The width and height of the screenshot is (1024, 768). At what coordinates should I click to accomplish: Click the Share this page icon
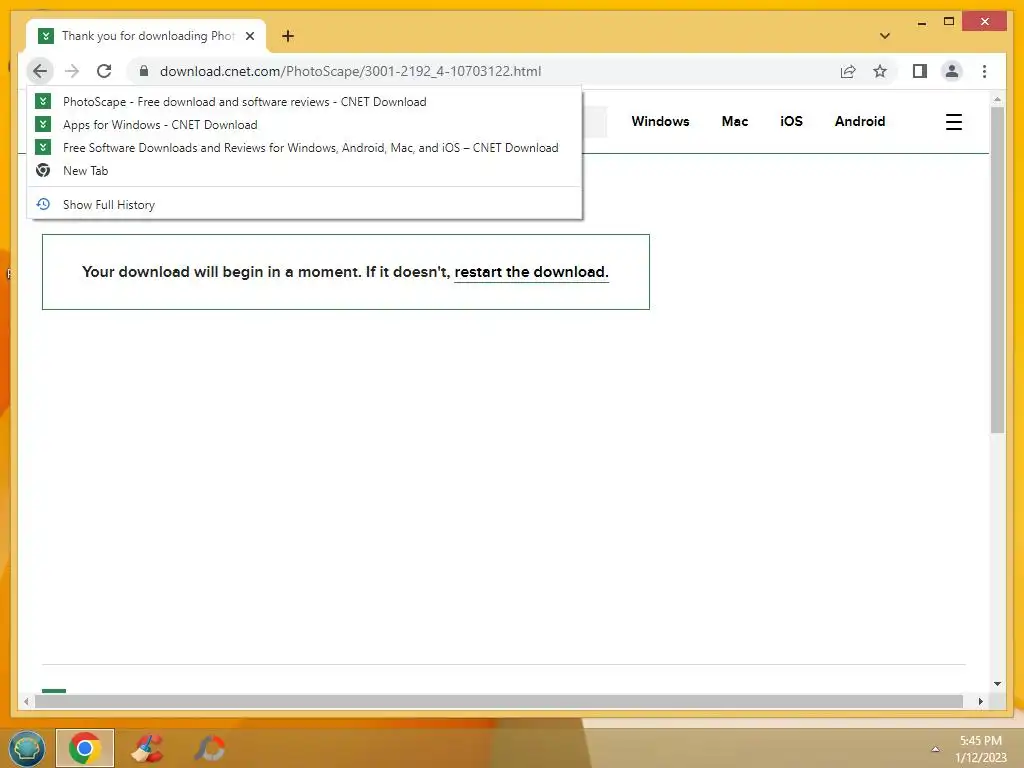pos(848,71)
